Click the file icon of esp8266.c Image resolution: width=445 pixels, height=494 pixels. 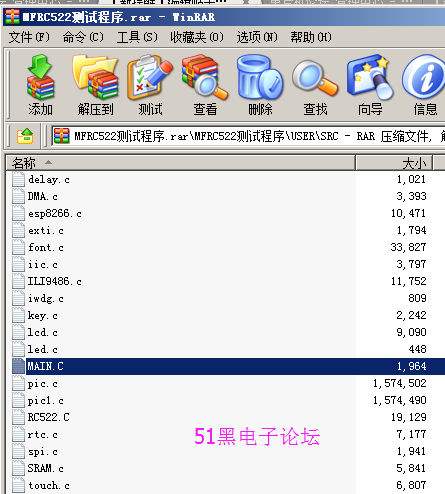pos(18,213)
